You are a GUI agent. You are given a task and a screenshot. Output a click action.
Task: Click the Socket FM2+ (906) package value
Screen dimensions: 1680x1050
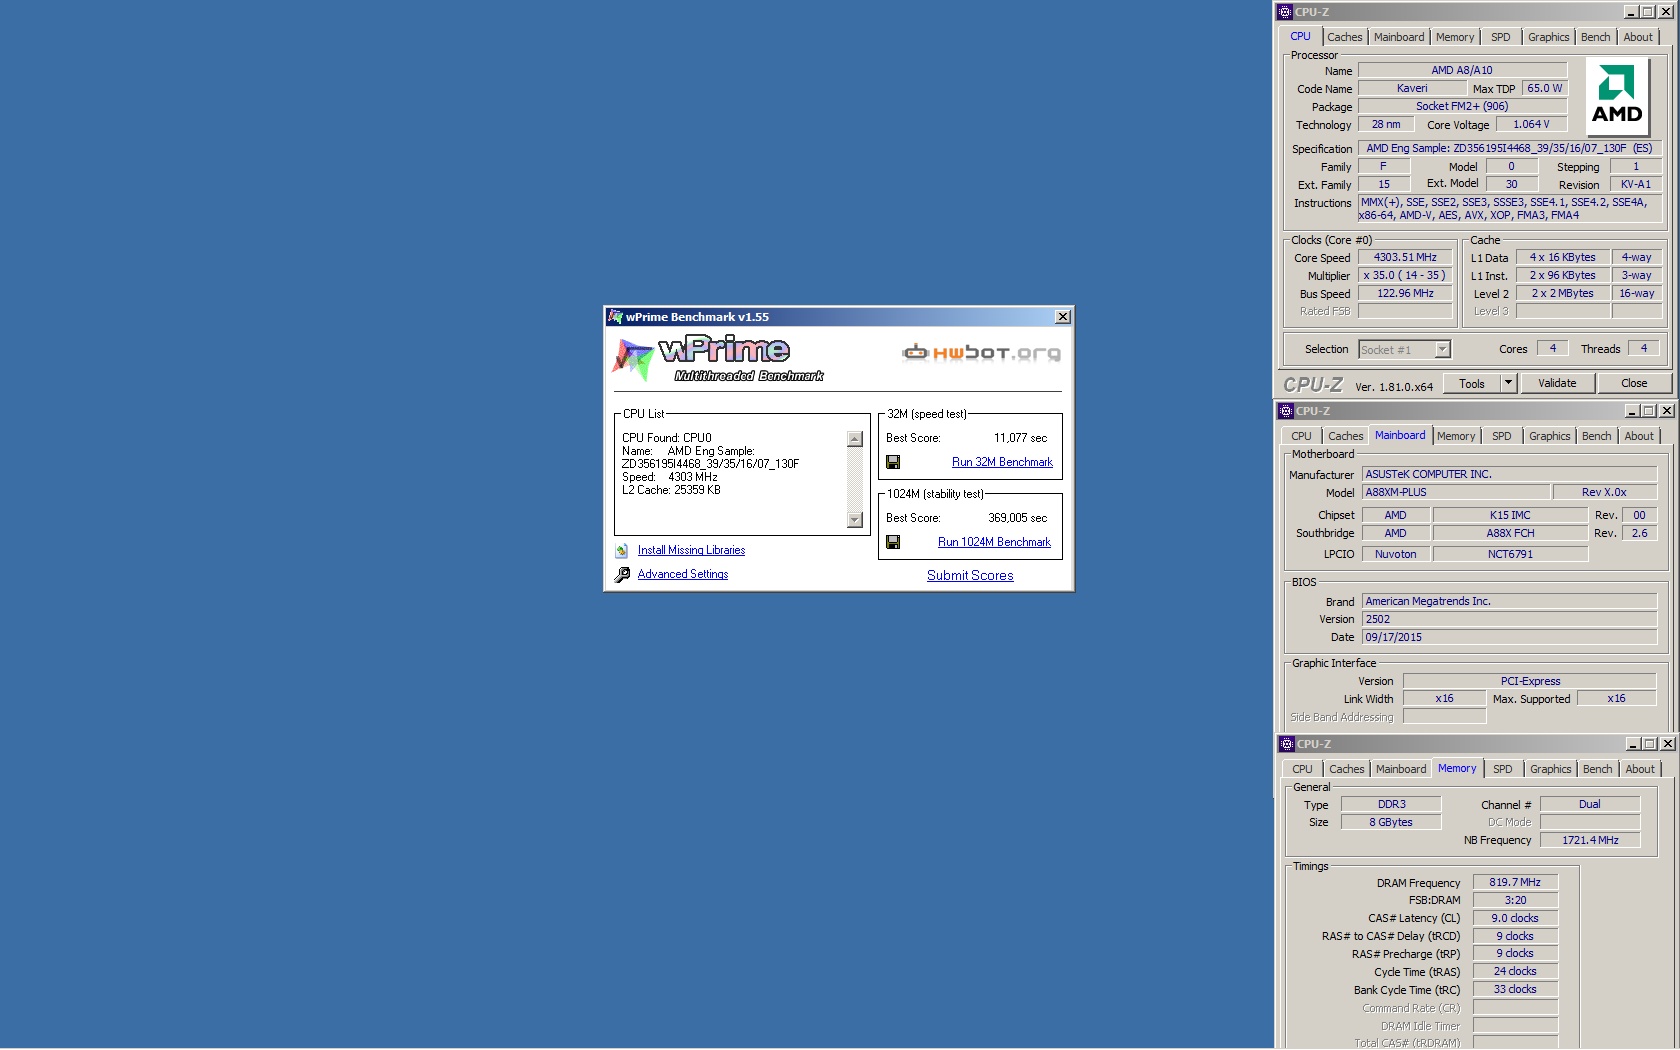tap(1462, 106)
